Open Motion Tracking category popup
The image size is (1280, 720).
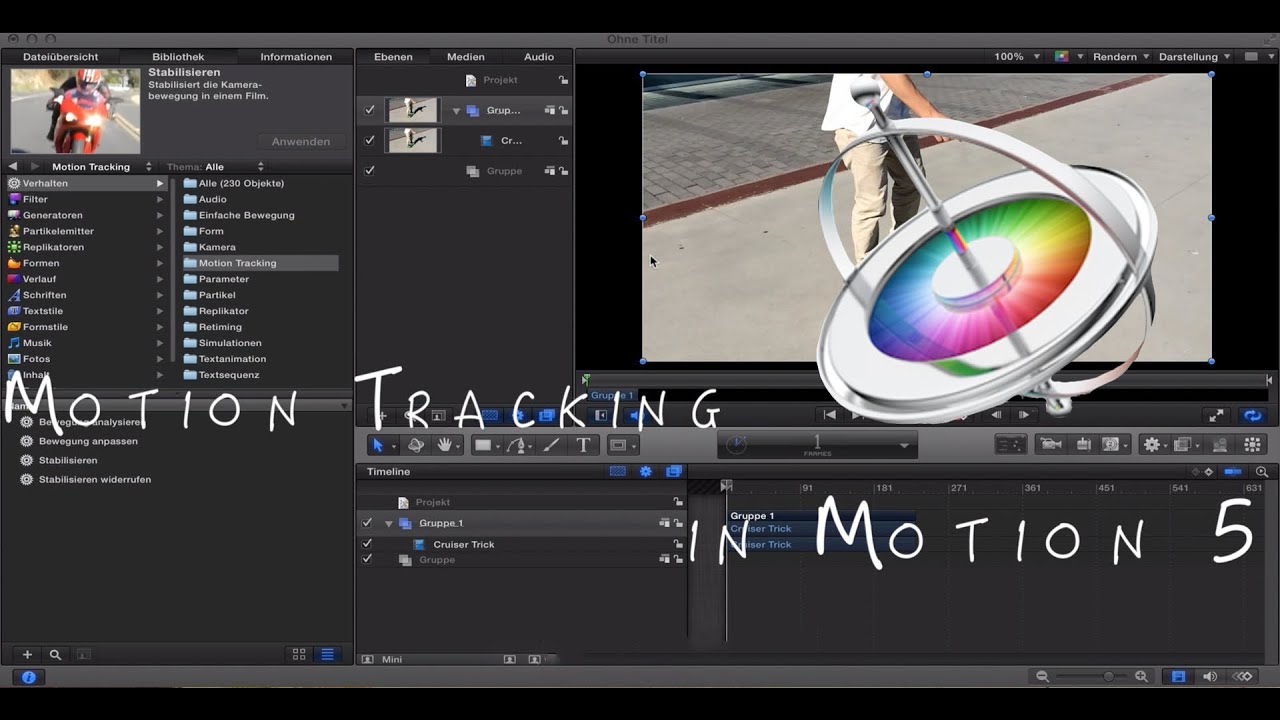(x=102, y=167)
